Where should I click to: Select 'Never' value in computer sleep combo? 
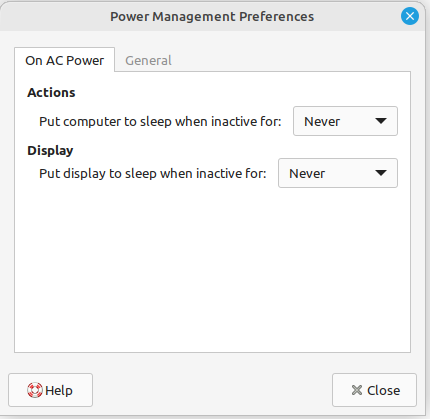pyautogui.click(x=322, y=121)
